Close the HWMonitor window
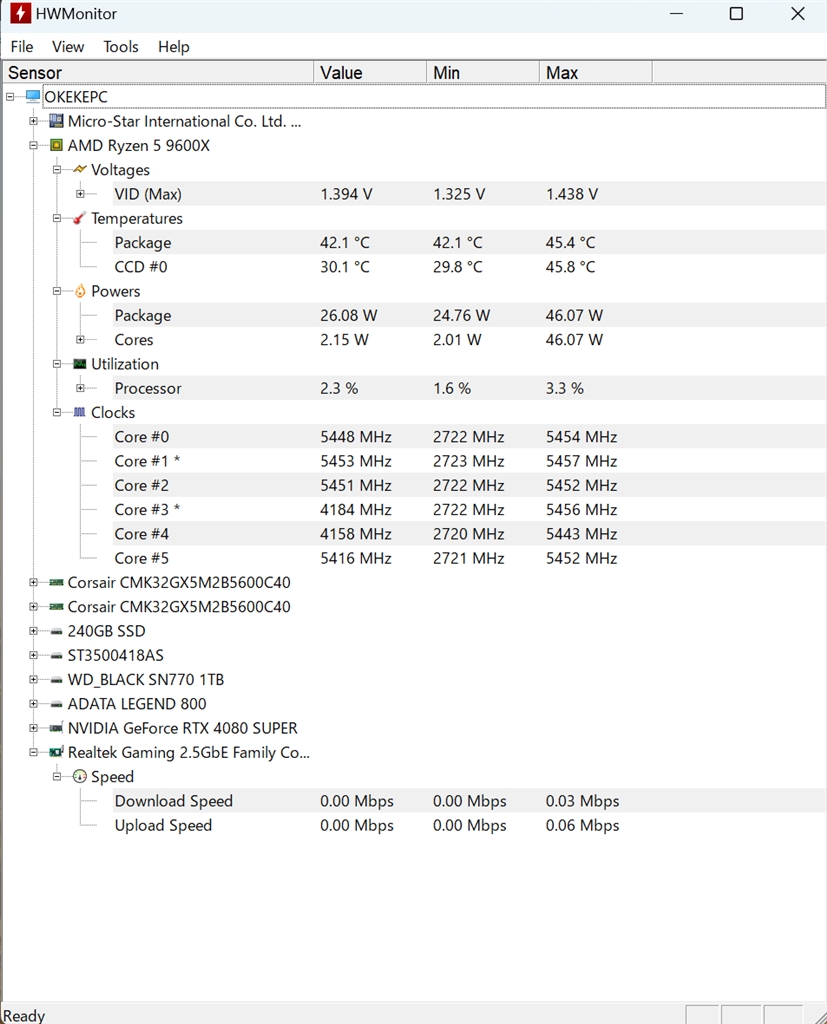 (798, 14)
